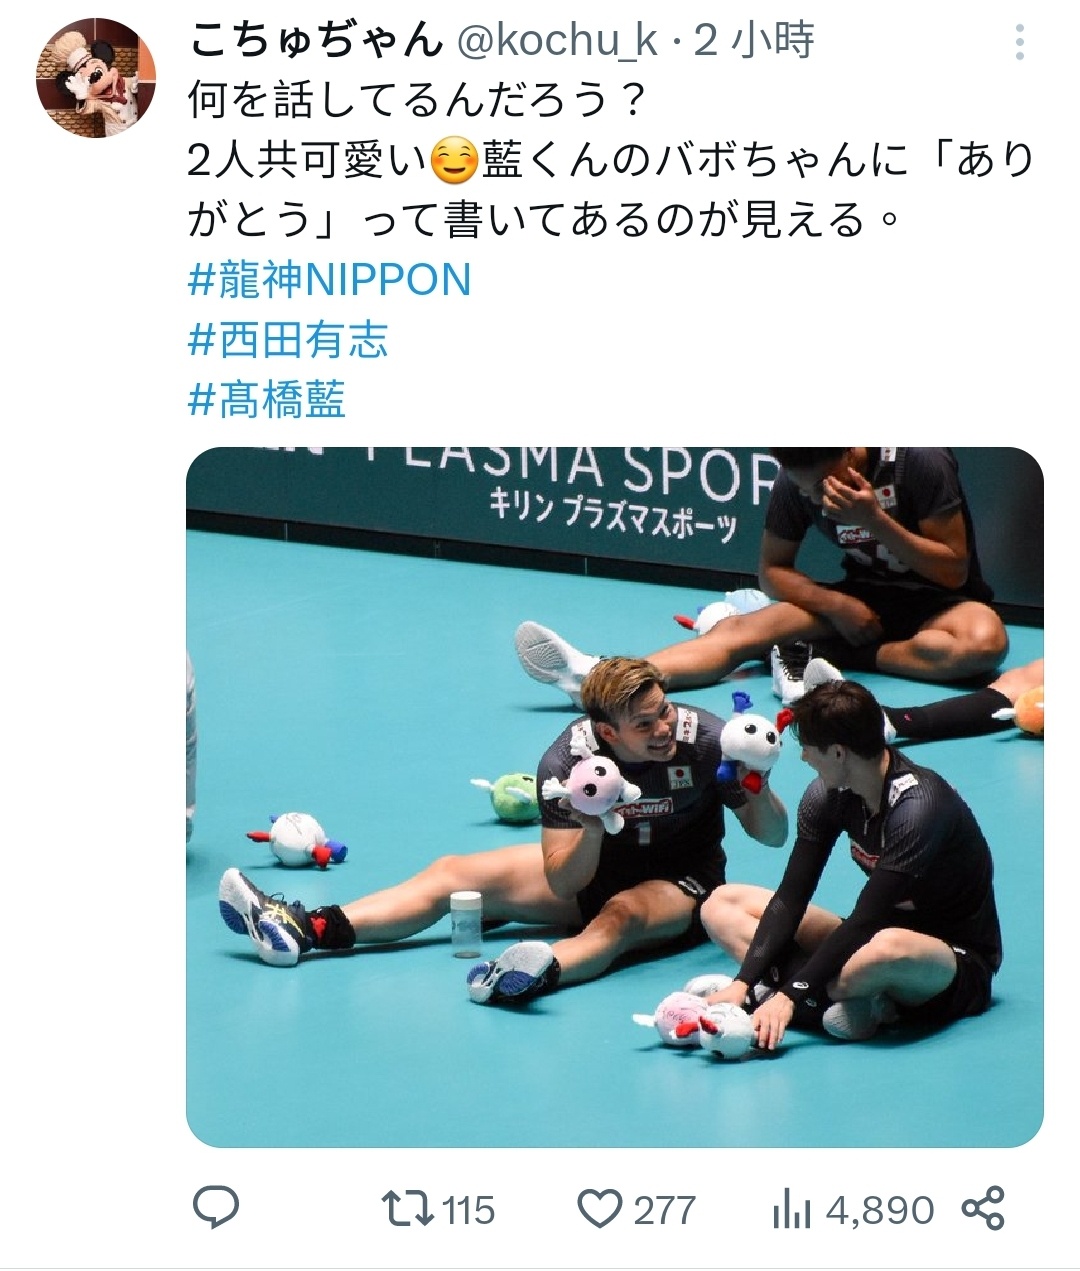View tweet analytics bar chart icon
1080x1271 pixels.
click(x=793, y=1209)
